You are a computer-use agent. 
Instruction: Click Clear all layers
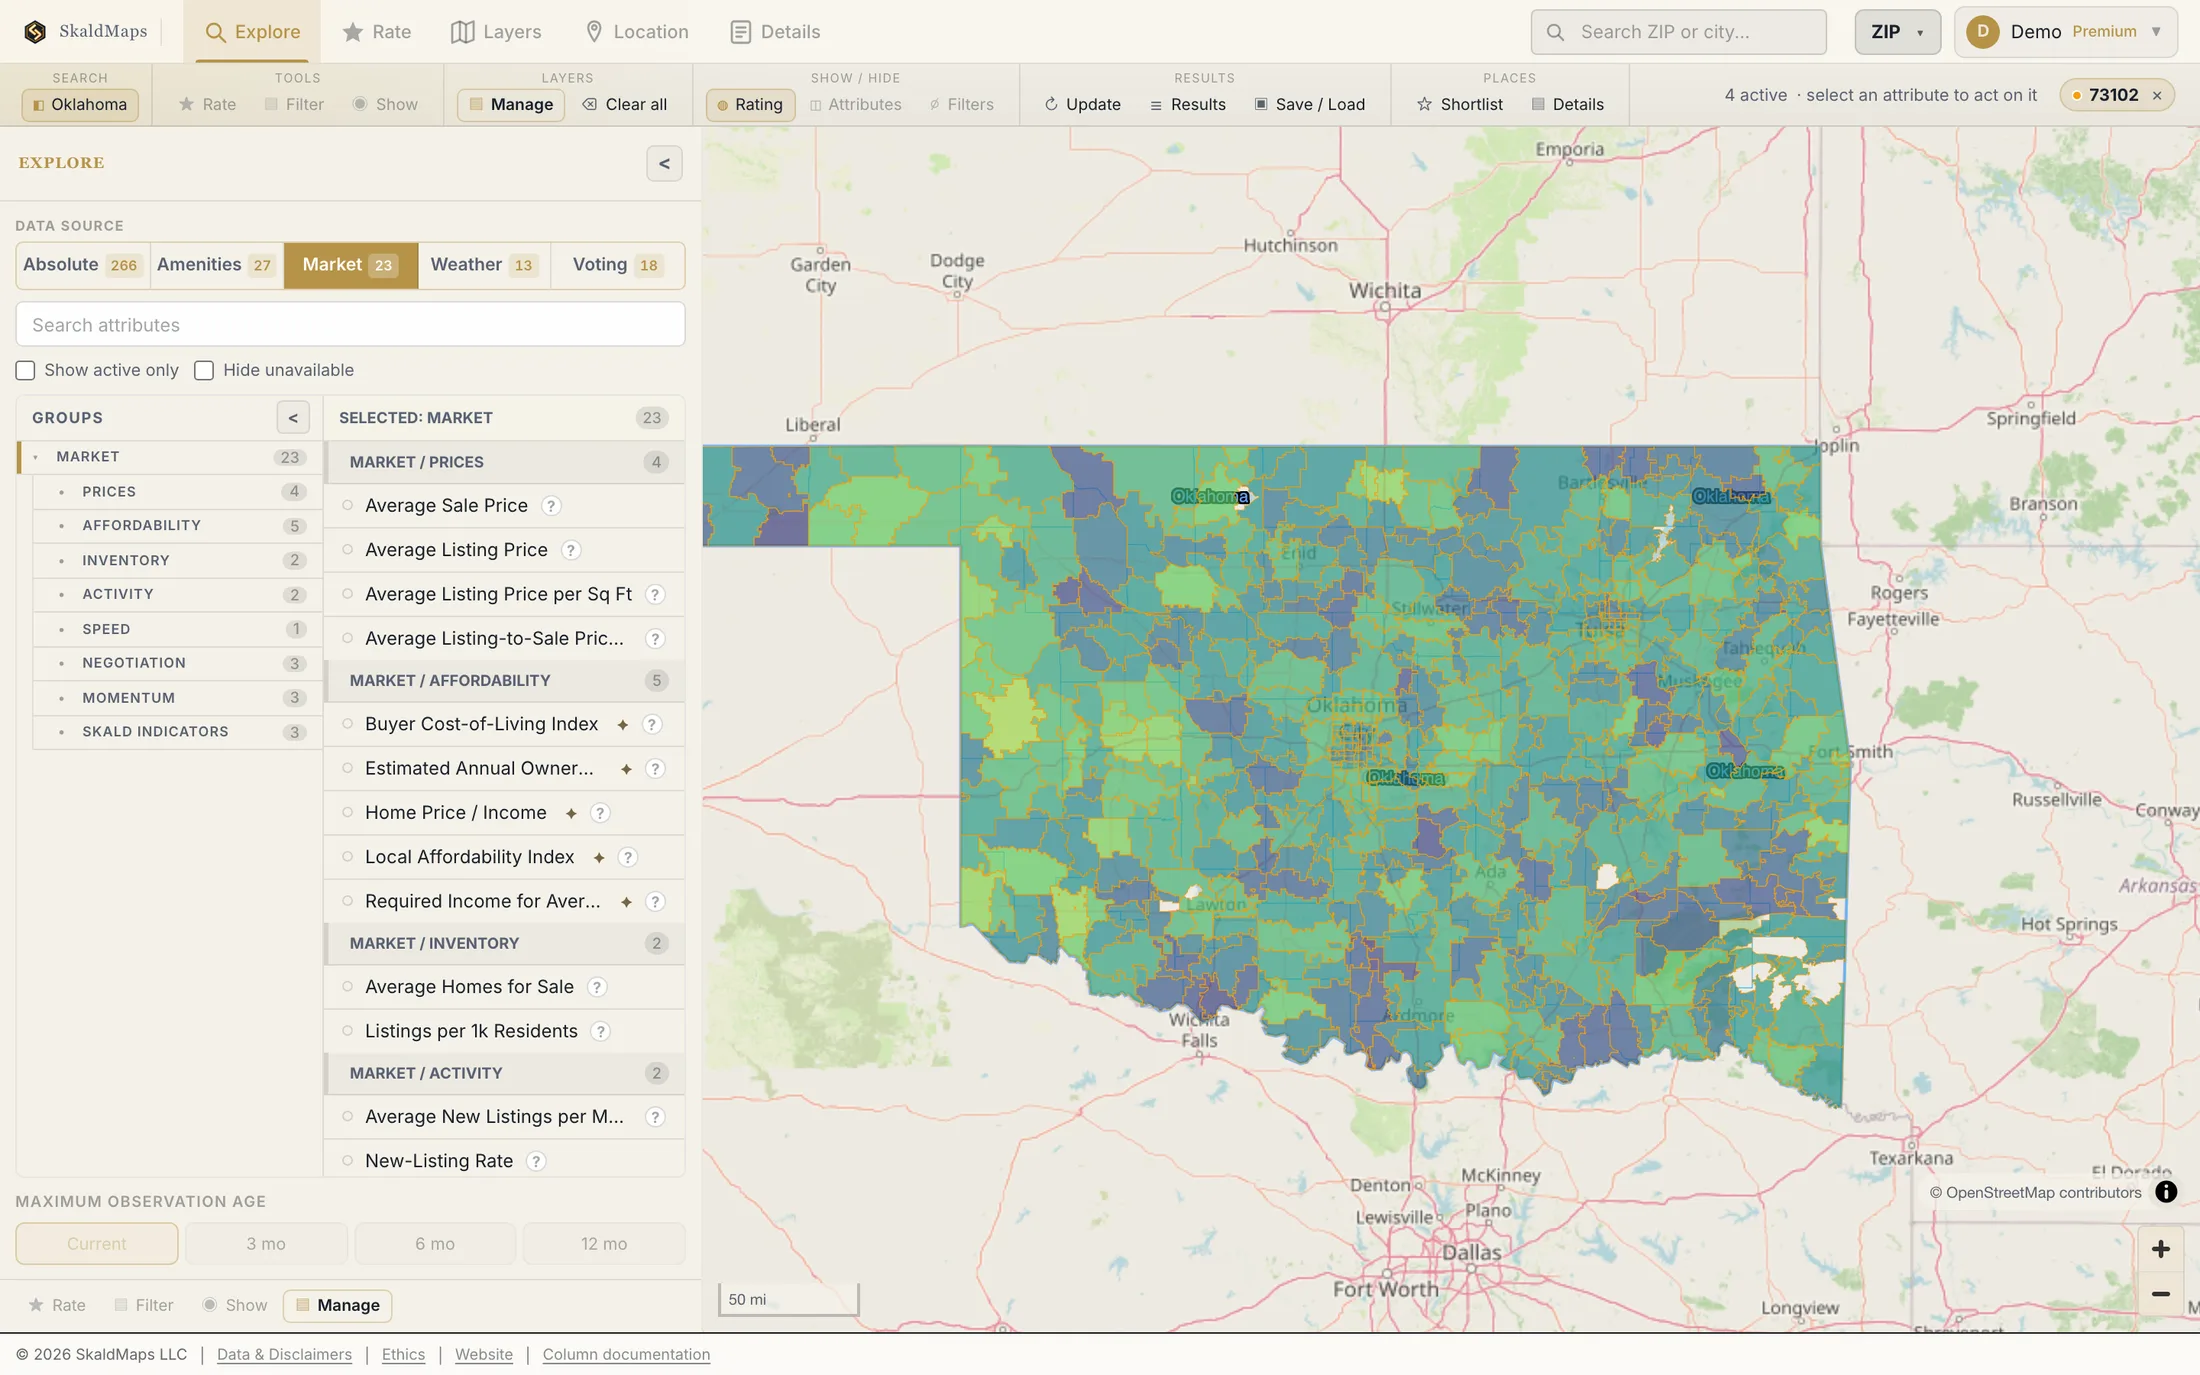(625, 104)
